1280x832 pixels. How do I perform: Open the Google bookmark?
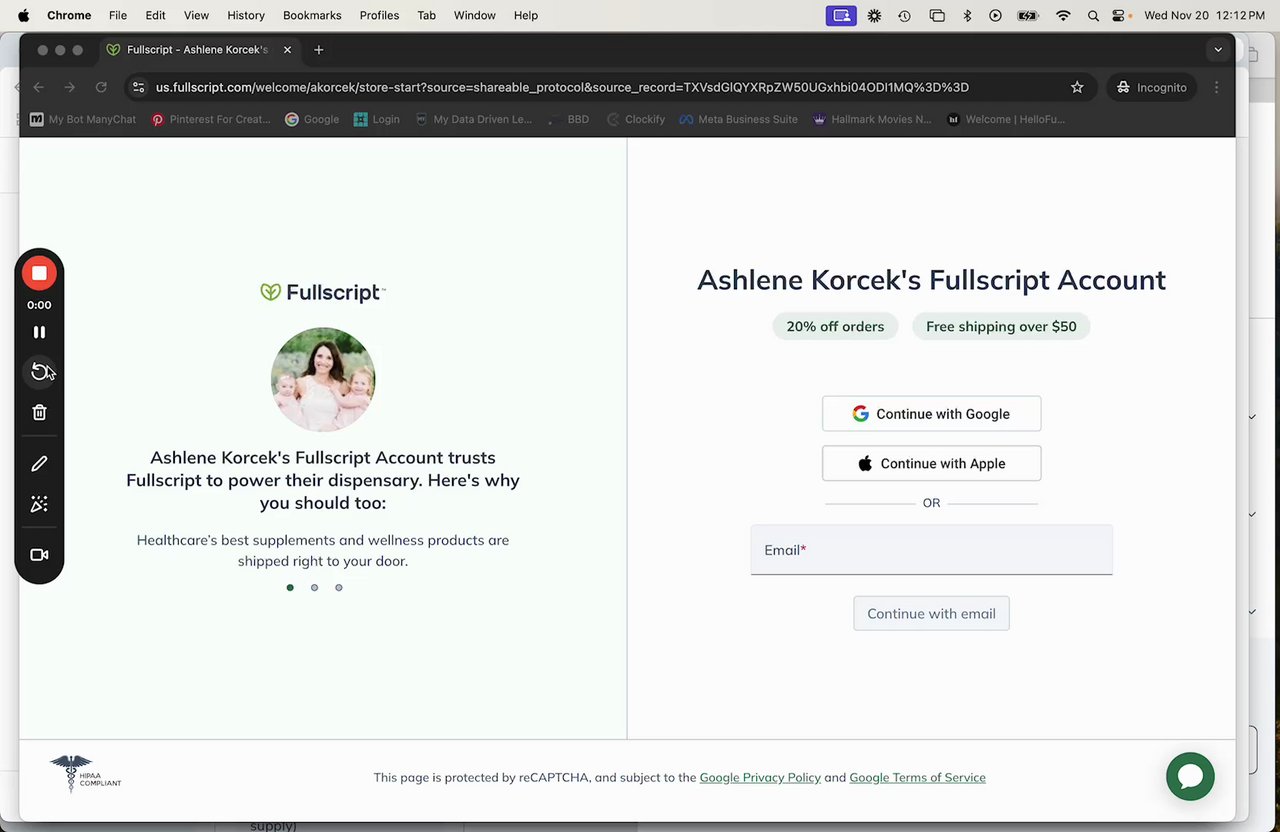(312, 119)
